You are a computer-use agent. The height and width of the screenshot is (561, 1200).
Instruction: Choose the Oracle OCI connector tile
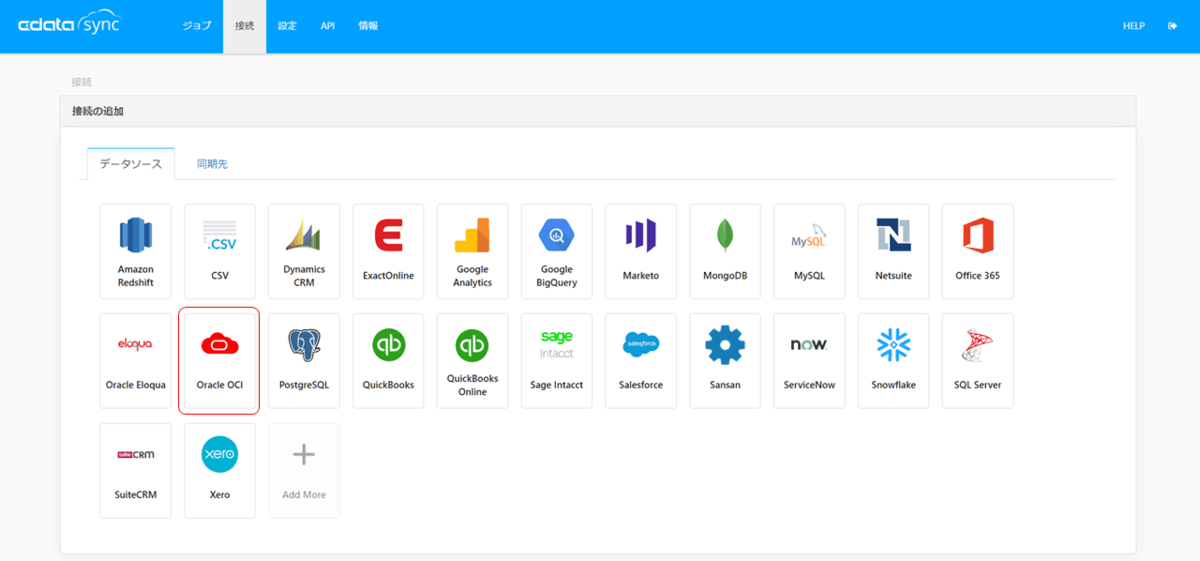click(219, 360)
